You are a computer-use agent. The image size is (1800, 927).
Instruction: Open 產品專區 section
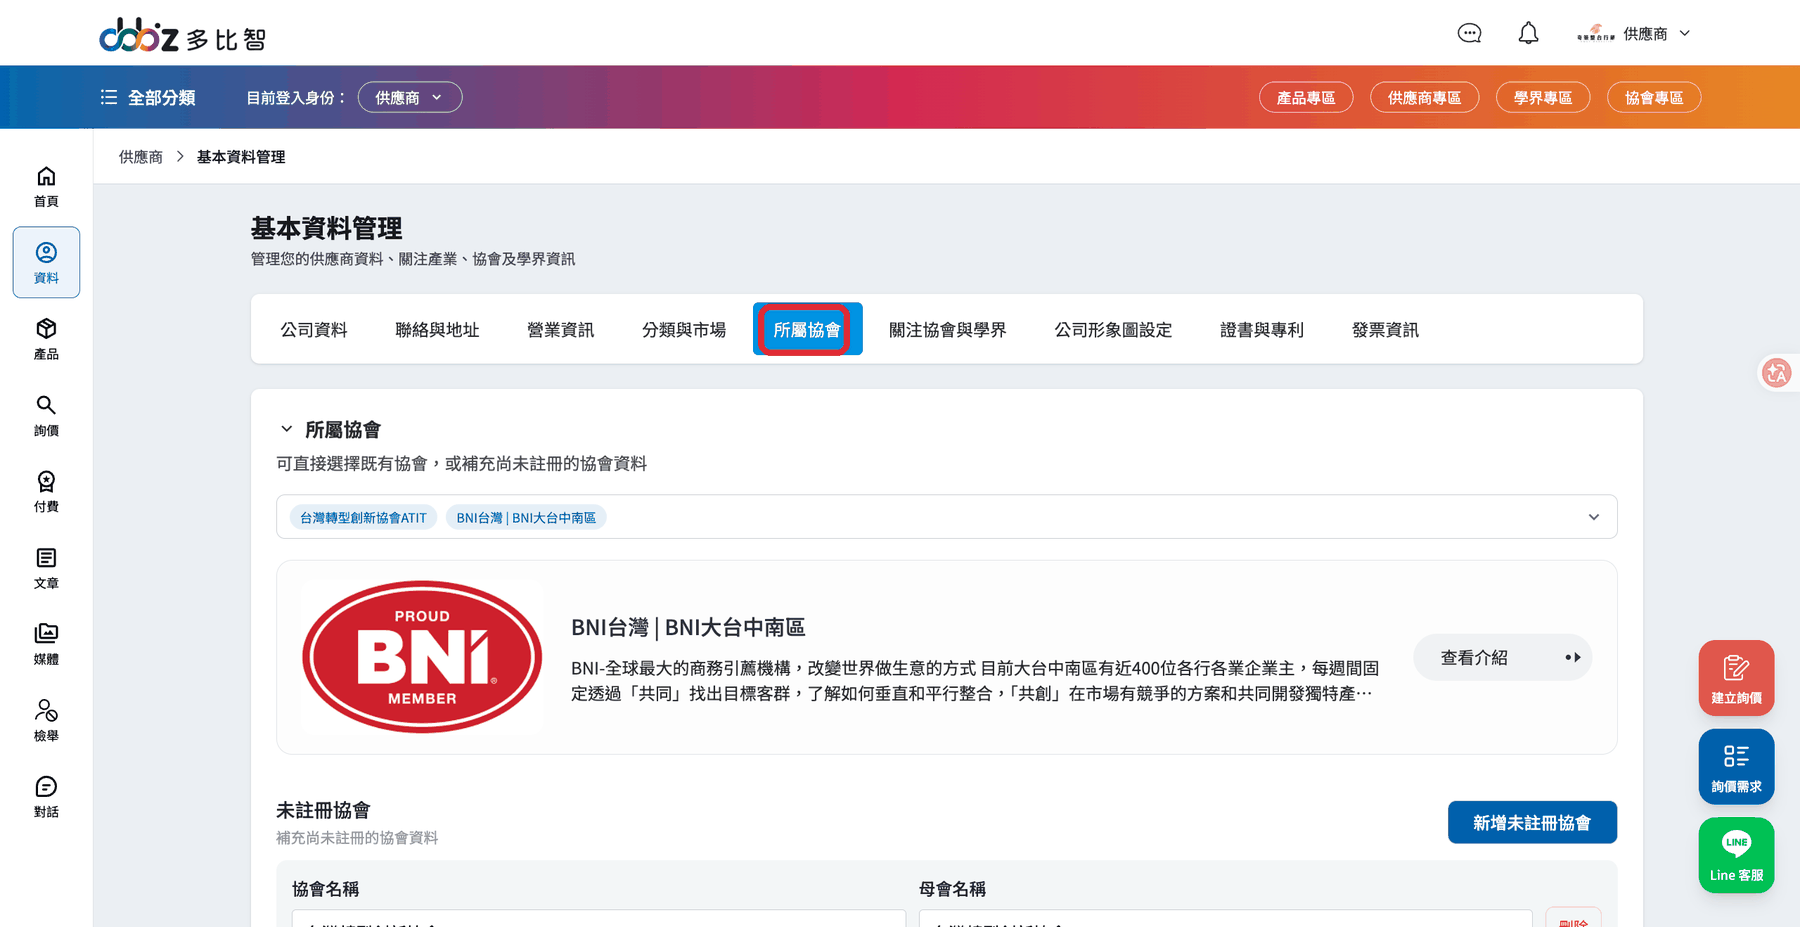pos(1306,97)
